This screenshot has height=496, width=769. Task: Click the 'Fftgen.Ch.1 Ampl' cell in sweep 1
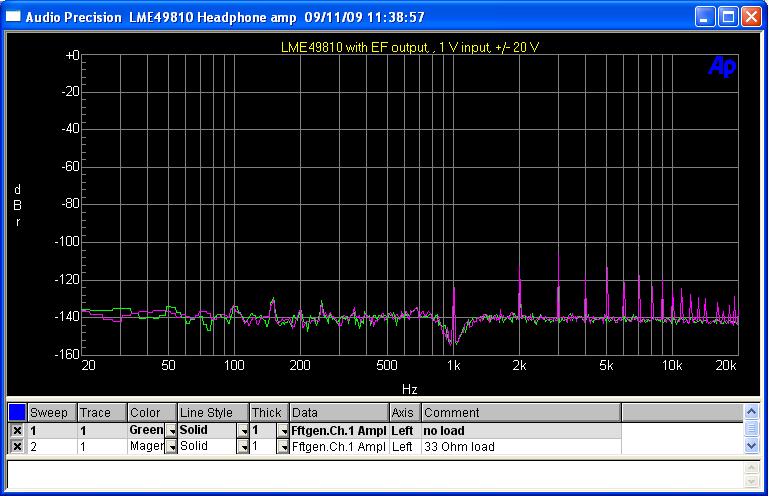pyautogui.click(x=339, y=431)
